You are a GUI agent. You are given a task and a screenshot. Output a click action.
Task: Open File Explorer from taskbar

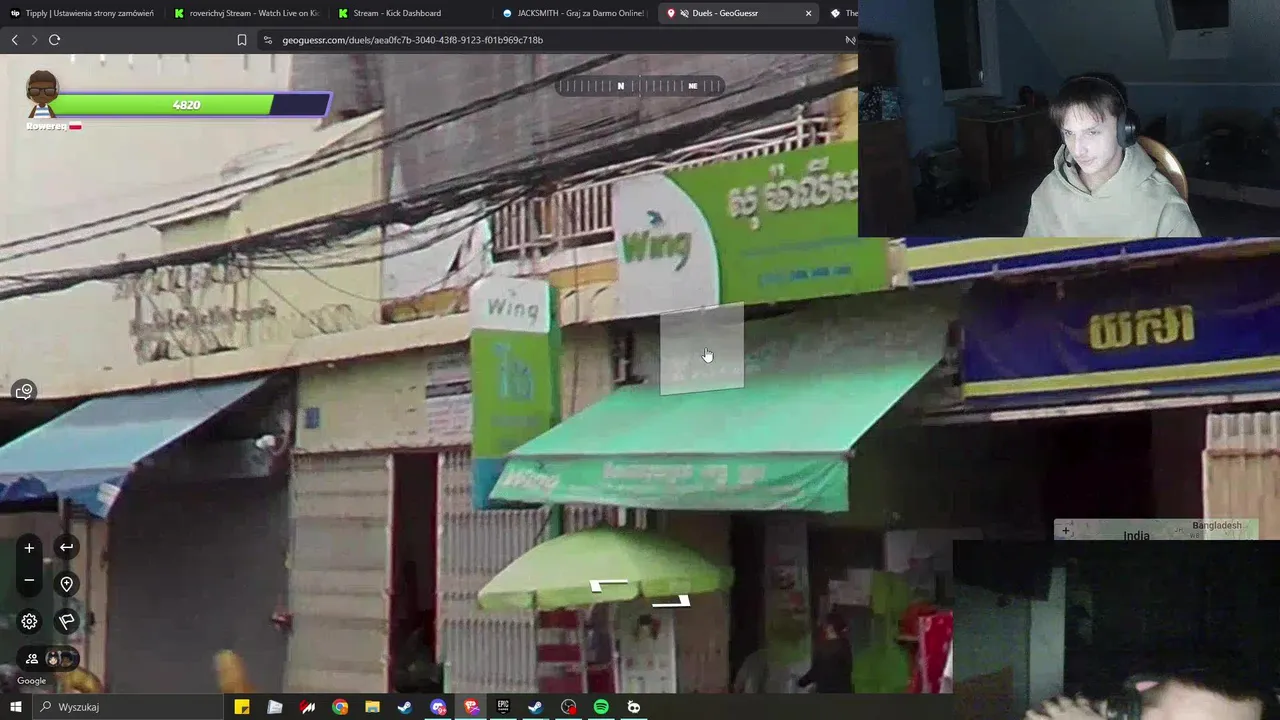tap(372, 707)
